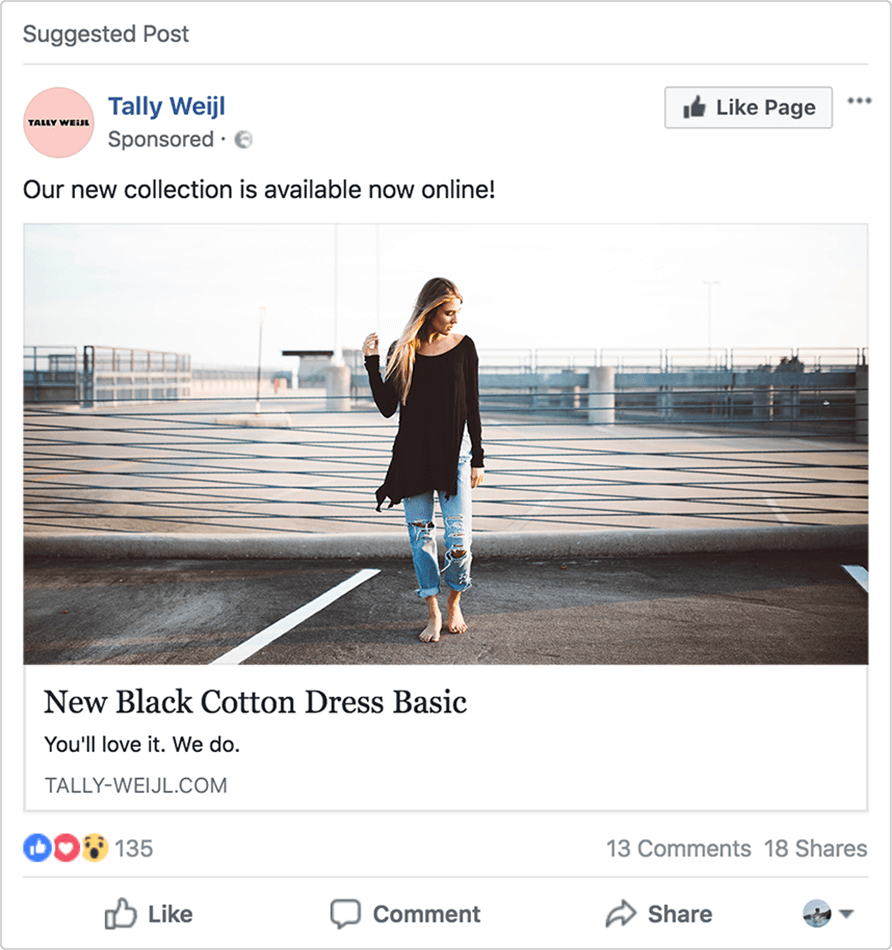Open the 18 Shares link
The width and height of the screenshot is (892, 950).
[816, 848]
